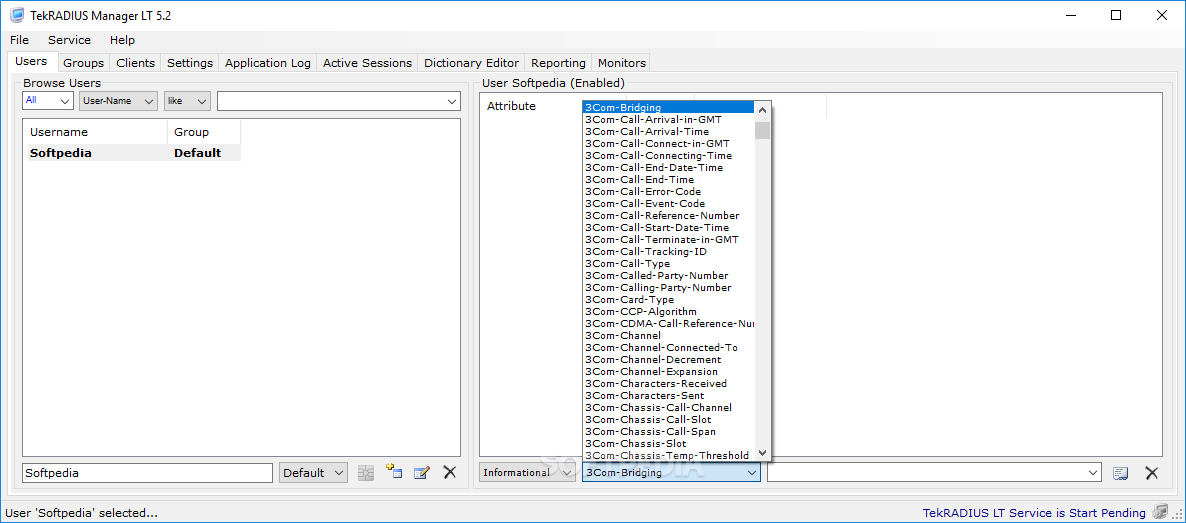Pick 3Com-Call-Event-Code from list
Viewport: 1186px width, 523px height.
click(x=669, y=204)
